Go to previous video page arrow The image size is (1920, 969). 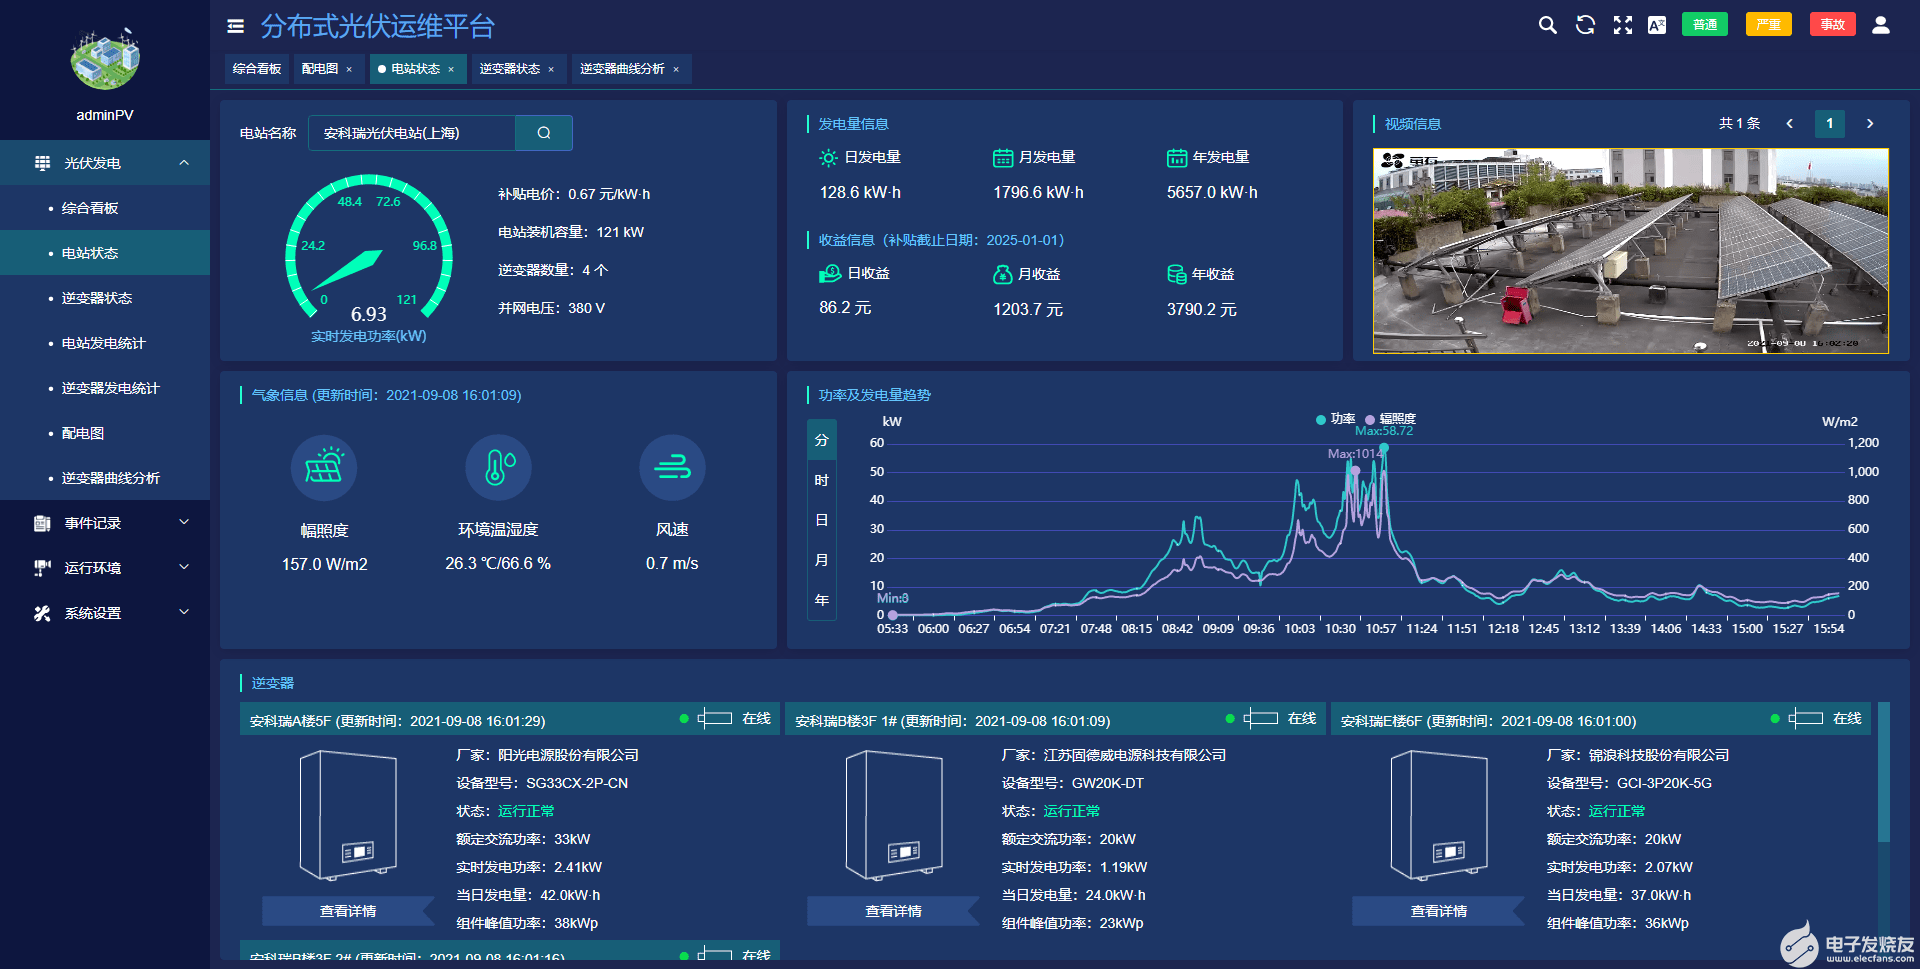coord(1789,124)
